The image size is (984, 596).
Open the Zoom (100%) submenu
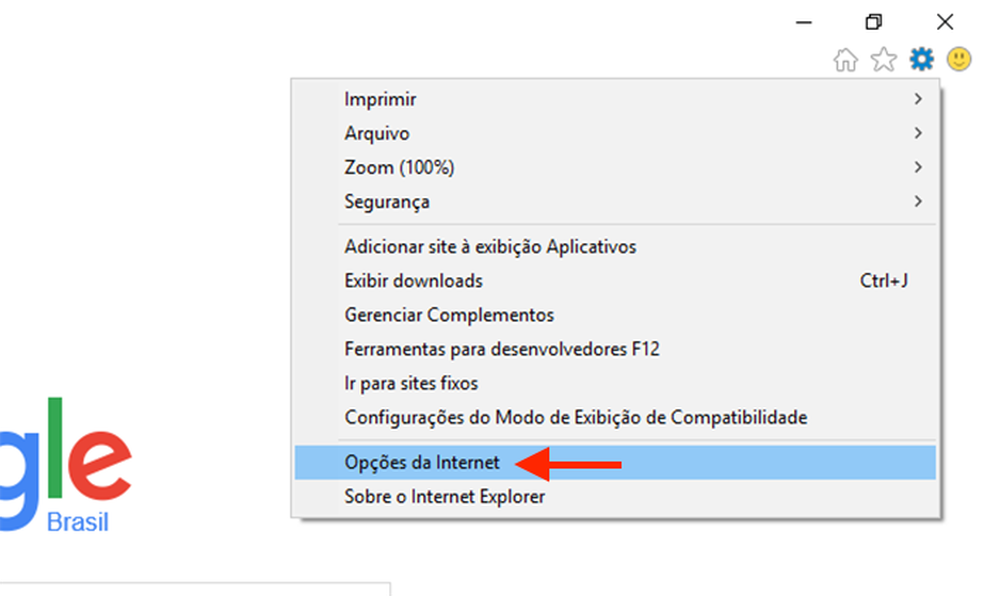917,167
